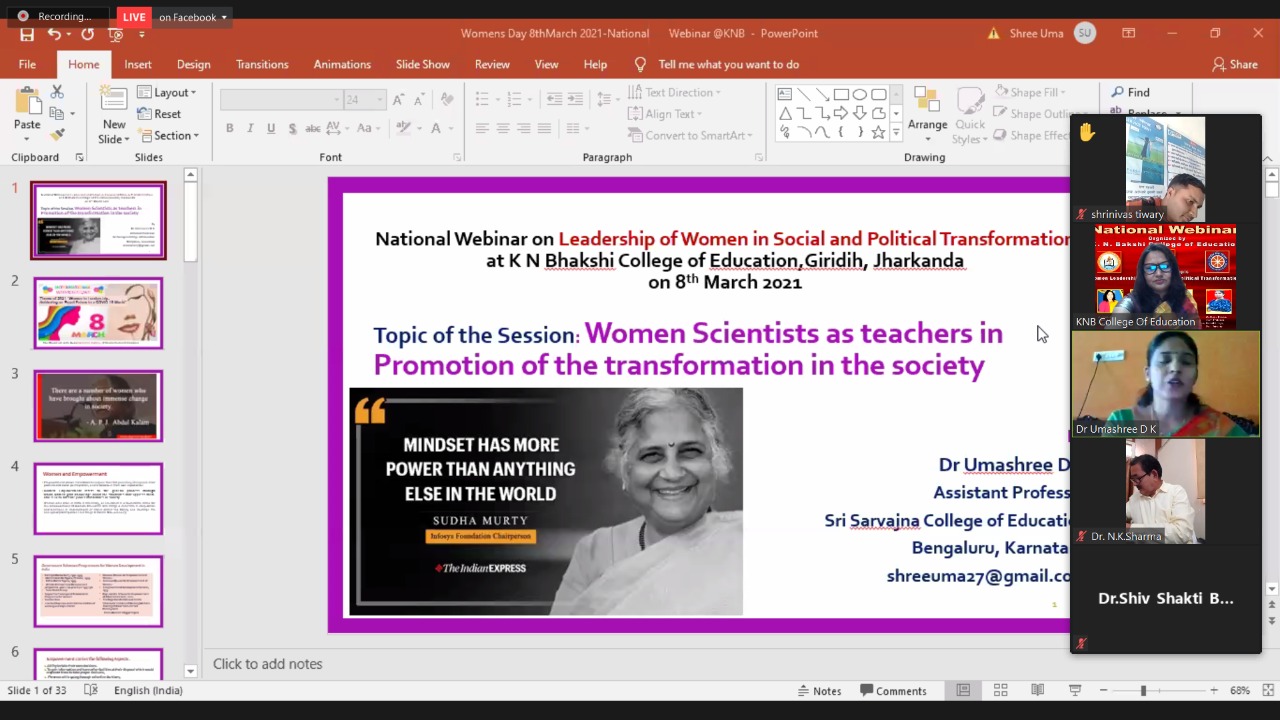The image size is (1280, 720).
Task: Share the presentation
Action: click(1235, 64)
